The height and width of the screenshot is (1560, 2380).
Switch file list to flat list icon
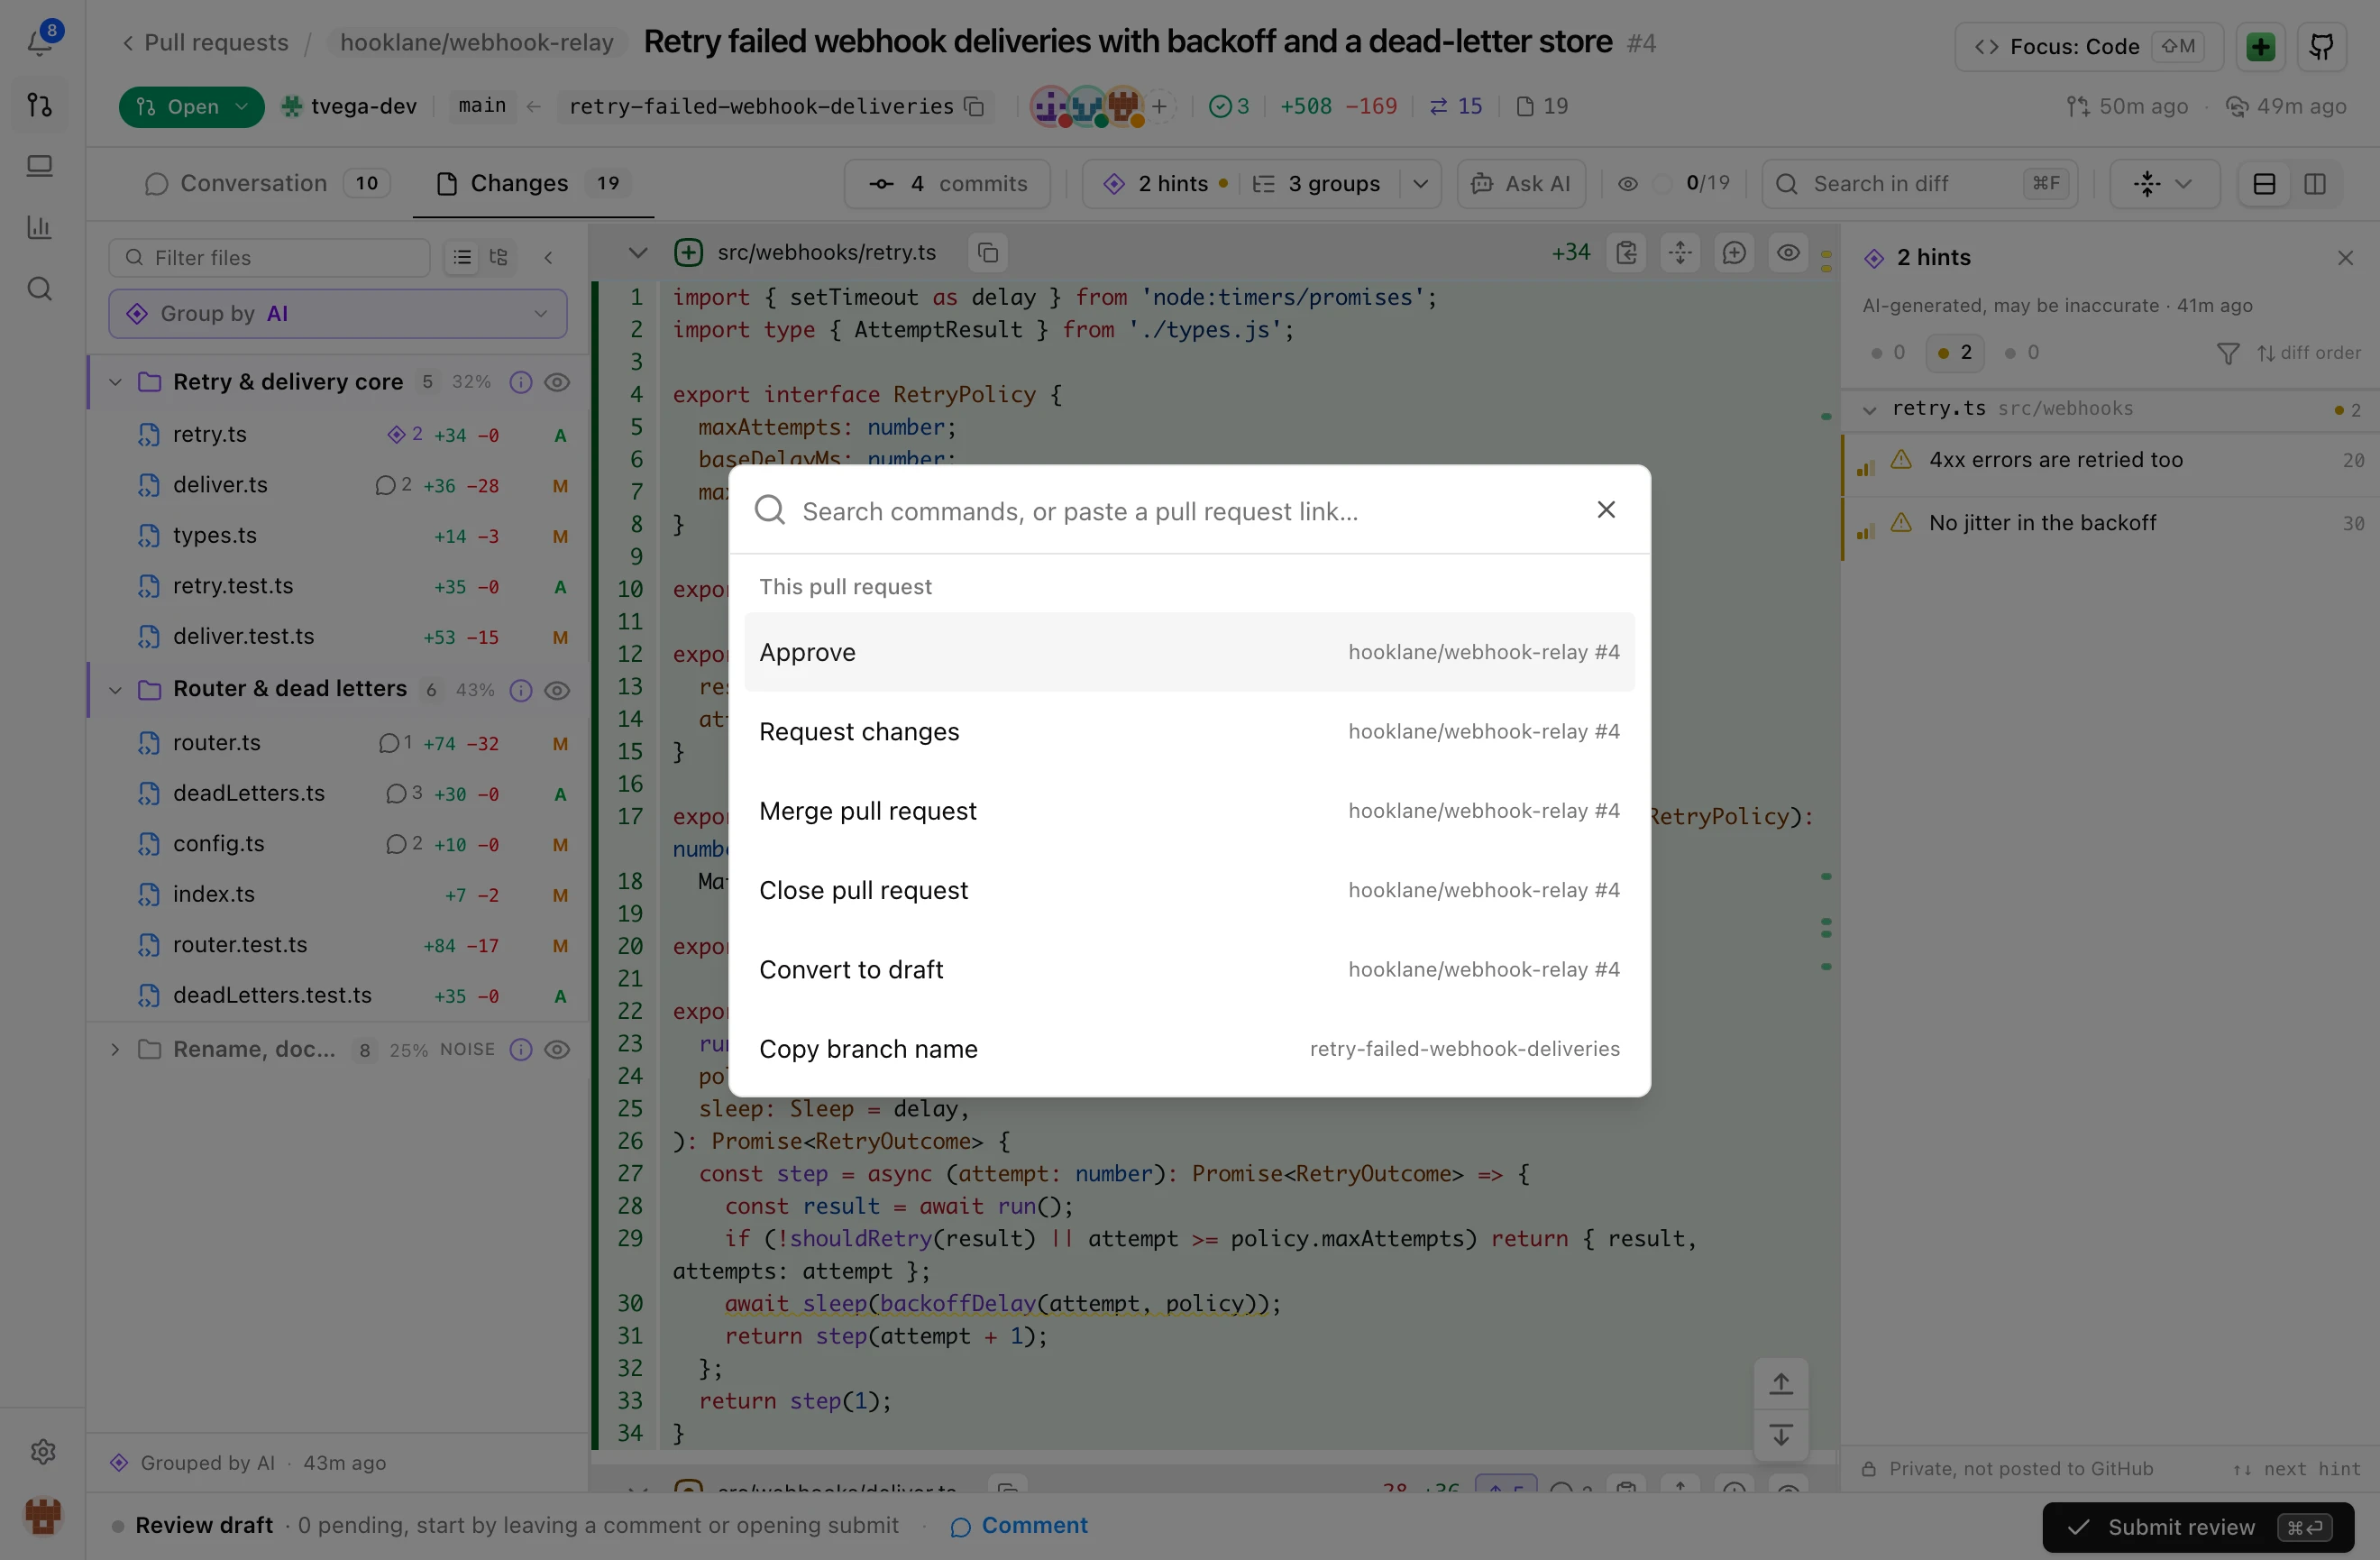click(x=462, y=258)
